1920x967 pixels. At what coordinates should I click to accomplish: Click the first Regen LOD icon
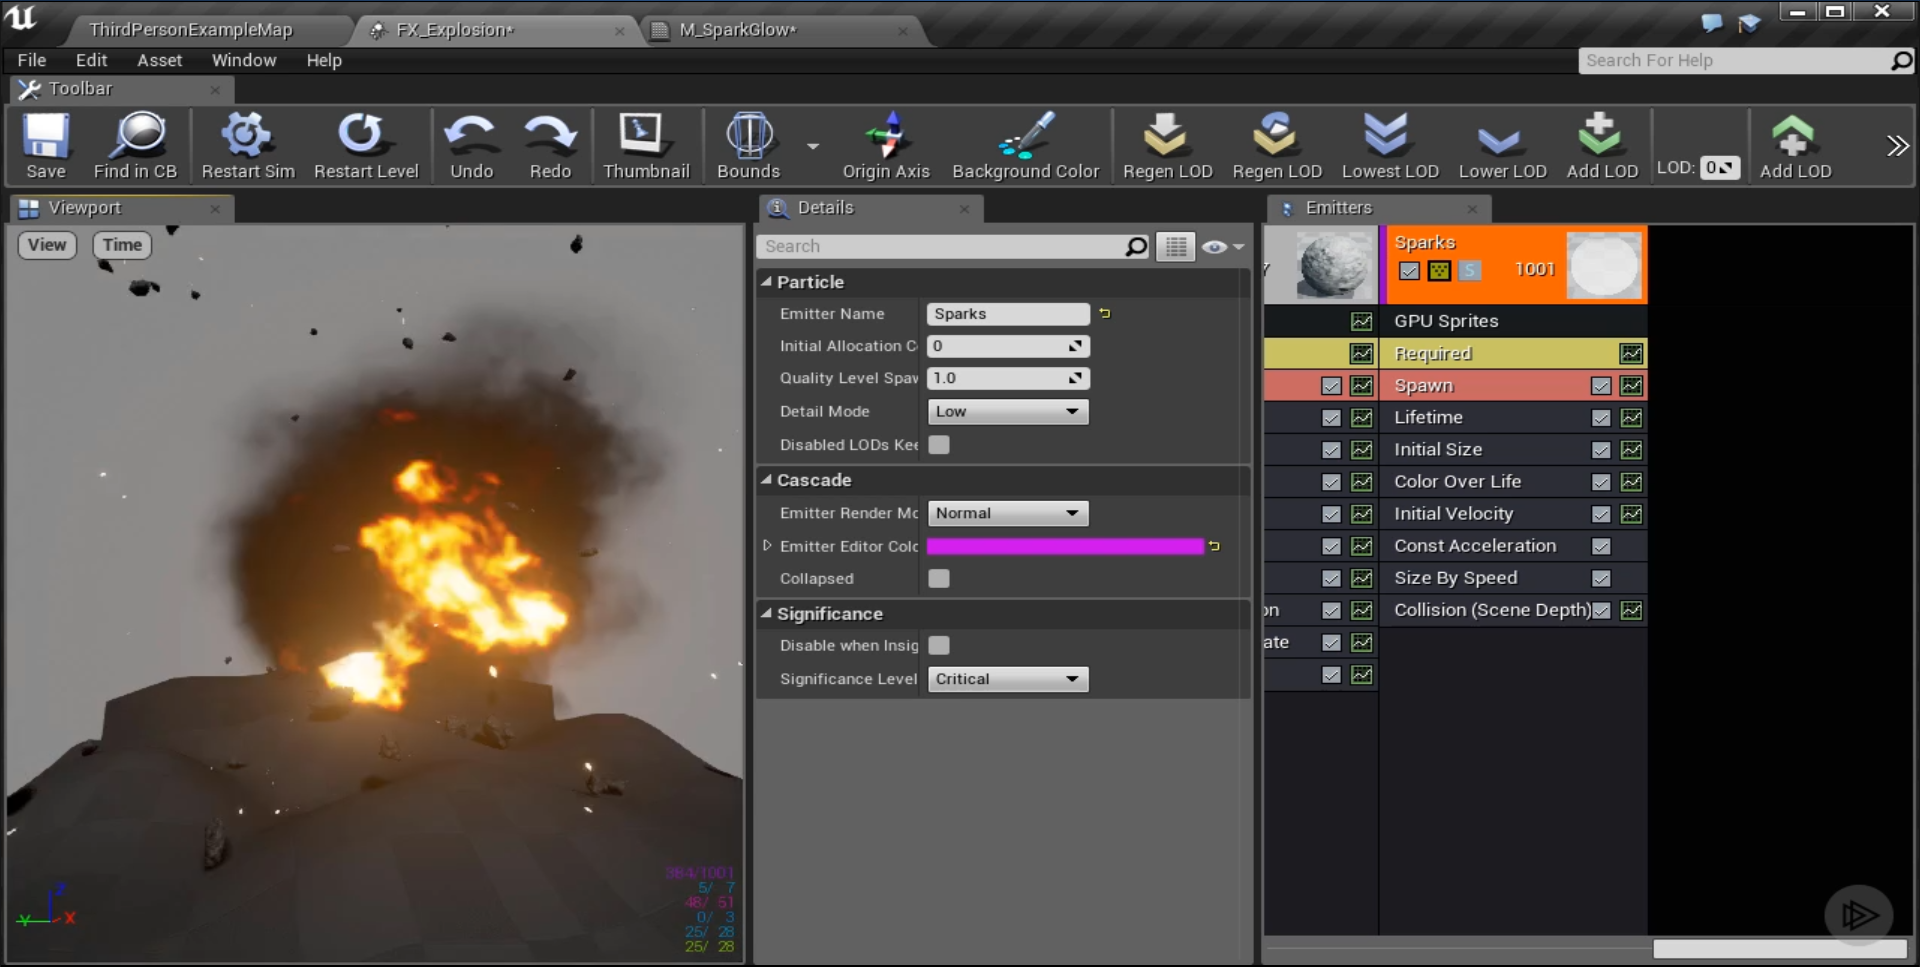[1167, 146]
